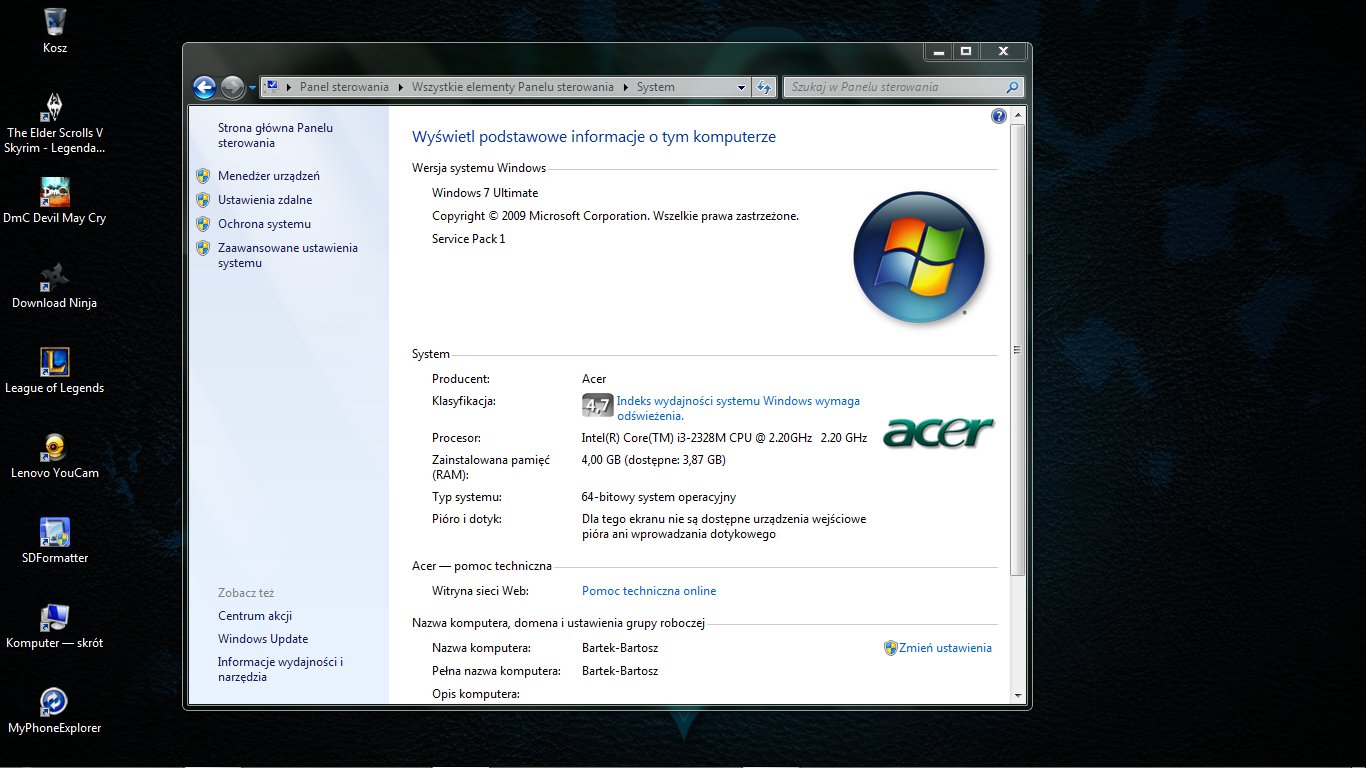
Task: Open the Skyrim Legendary Edition desktop shortcut
Action: 54,108
